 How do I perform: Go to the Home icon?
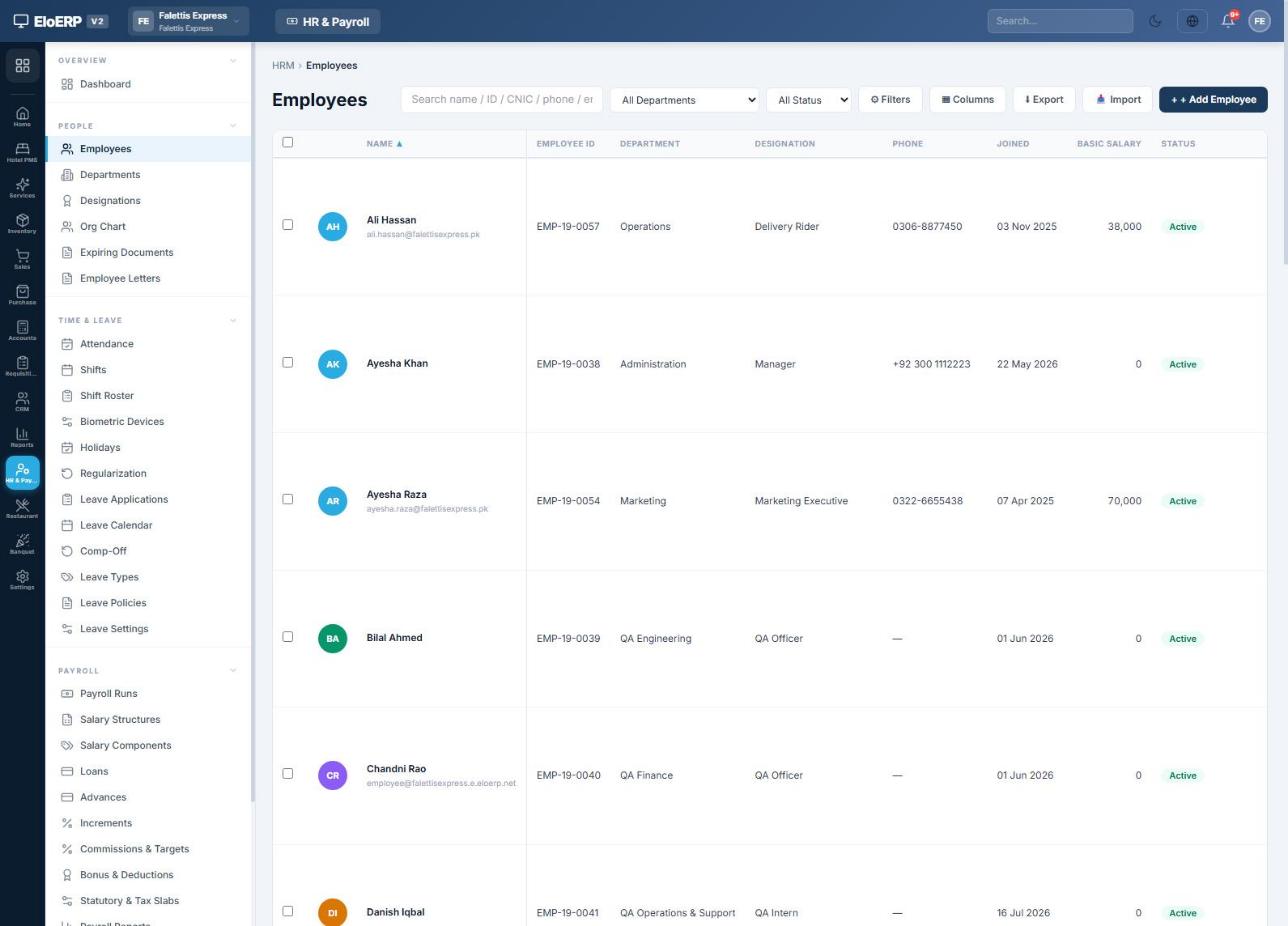tap(22, 116)
